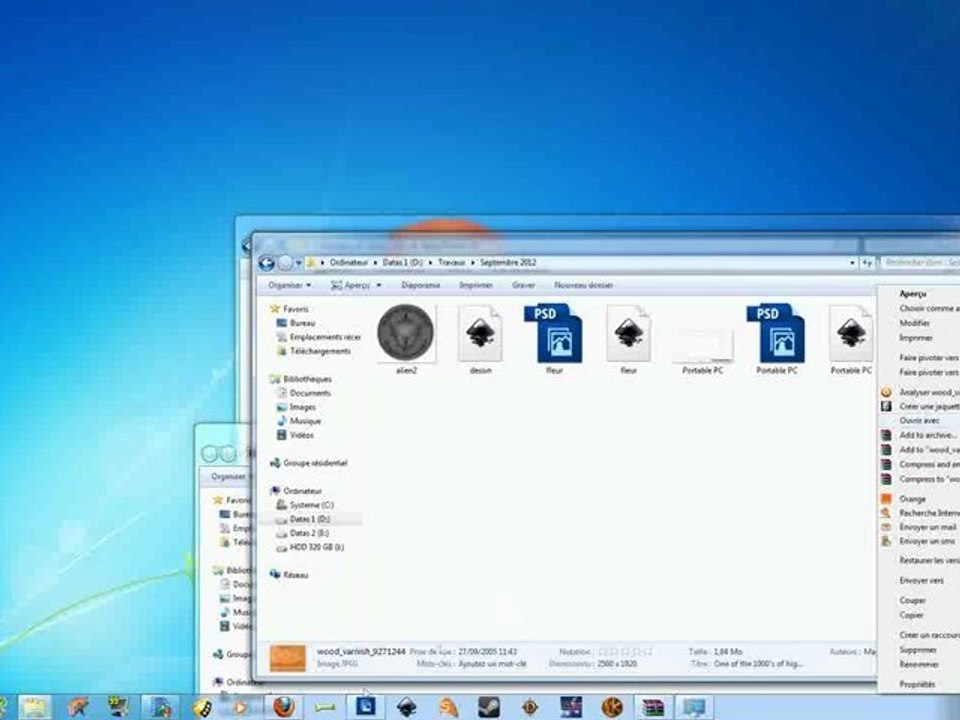This screenshot has width=960, height=720.
Task: Expand the address bar history dropdown
Action: pos(852,263)
